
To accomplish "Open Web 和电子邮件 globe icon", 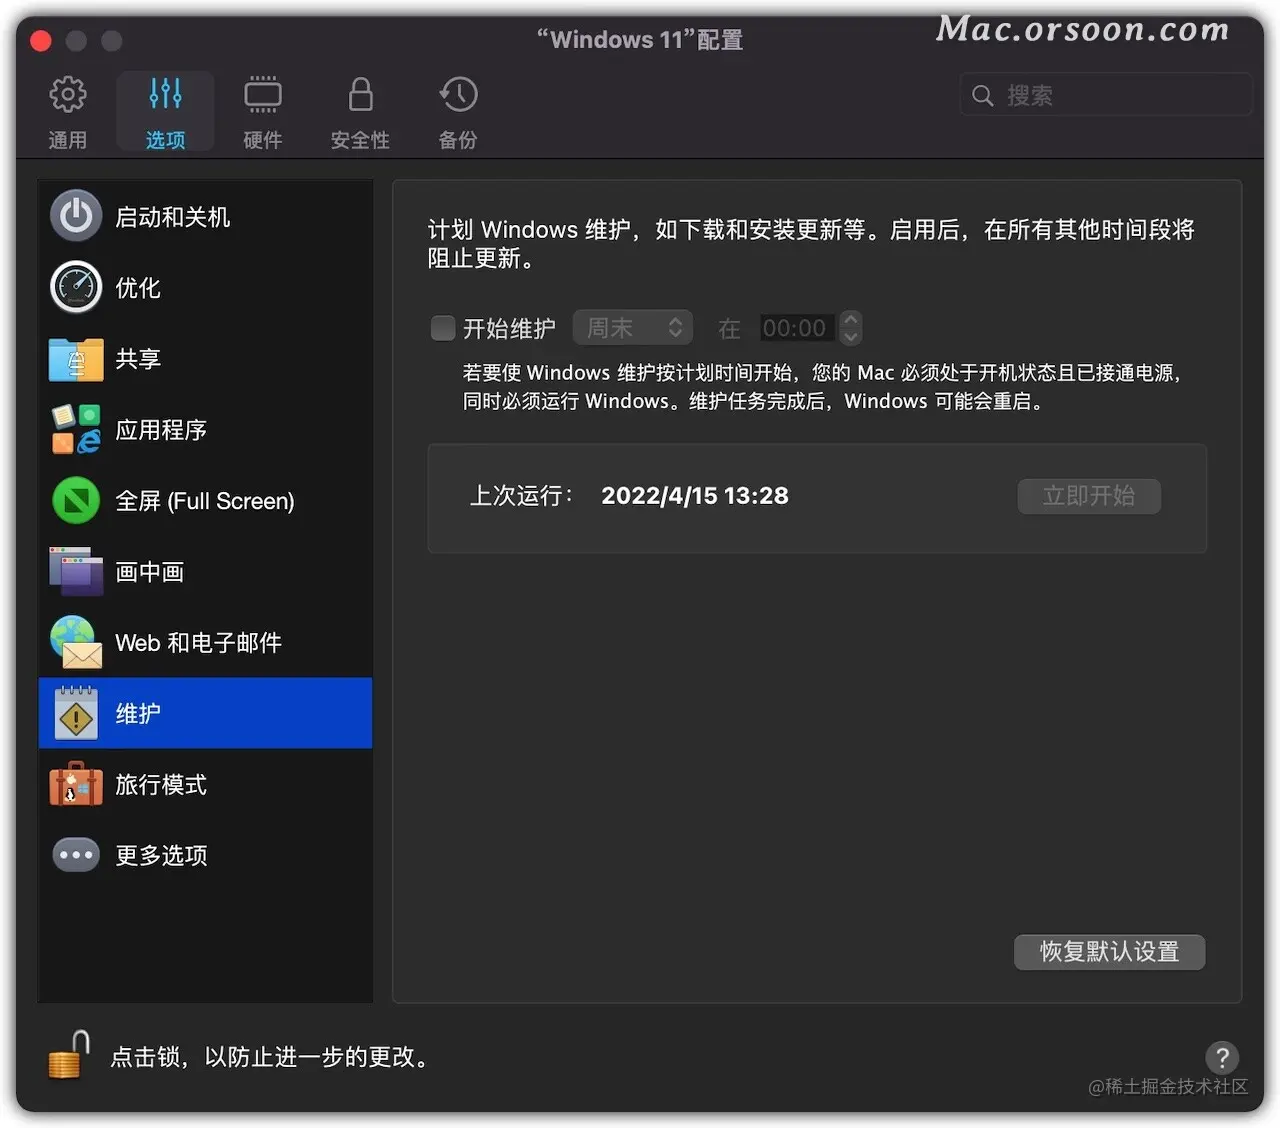I will 76,642.
